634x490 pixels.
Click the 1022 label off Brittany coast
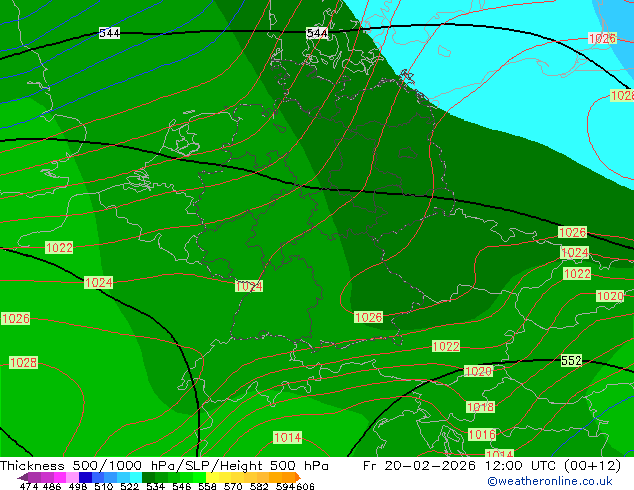(x=59, y=247)
